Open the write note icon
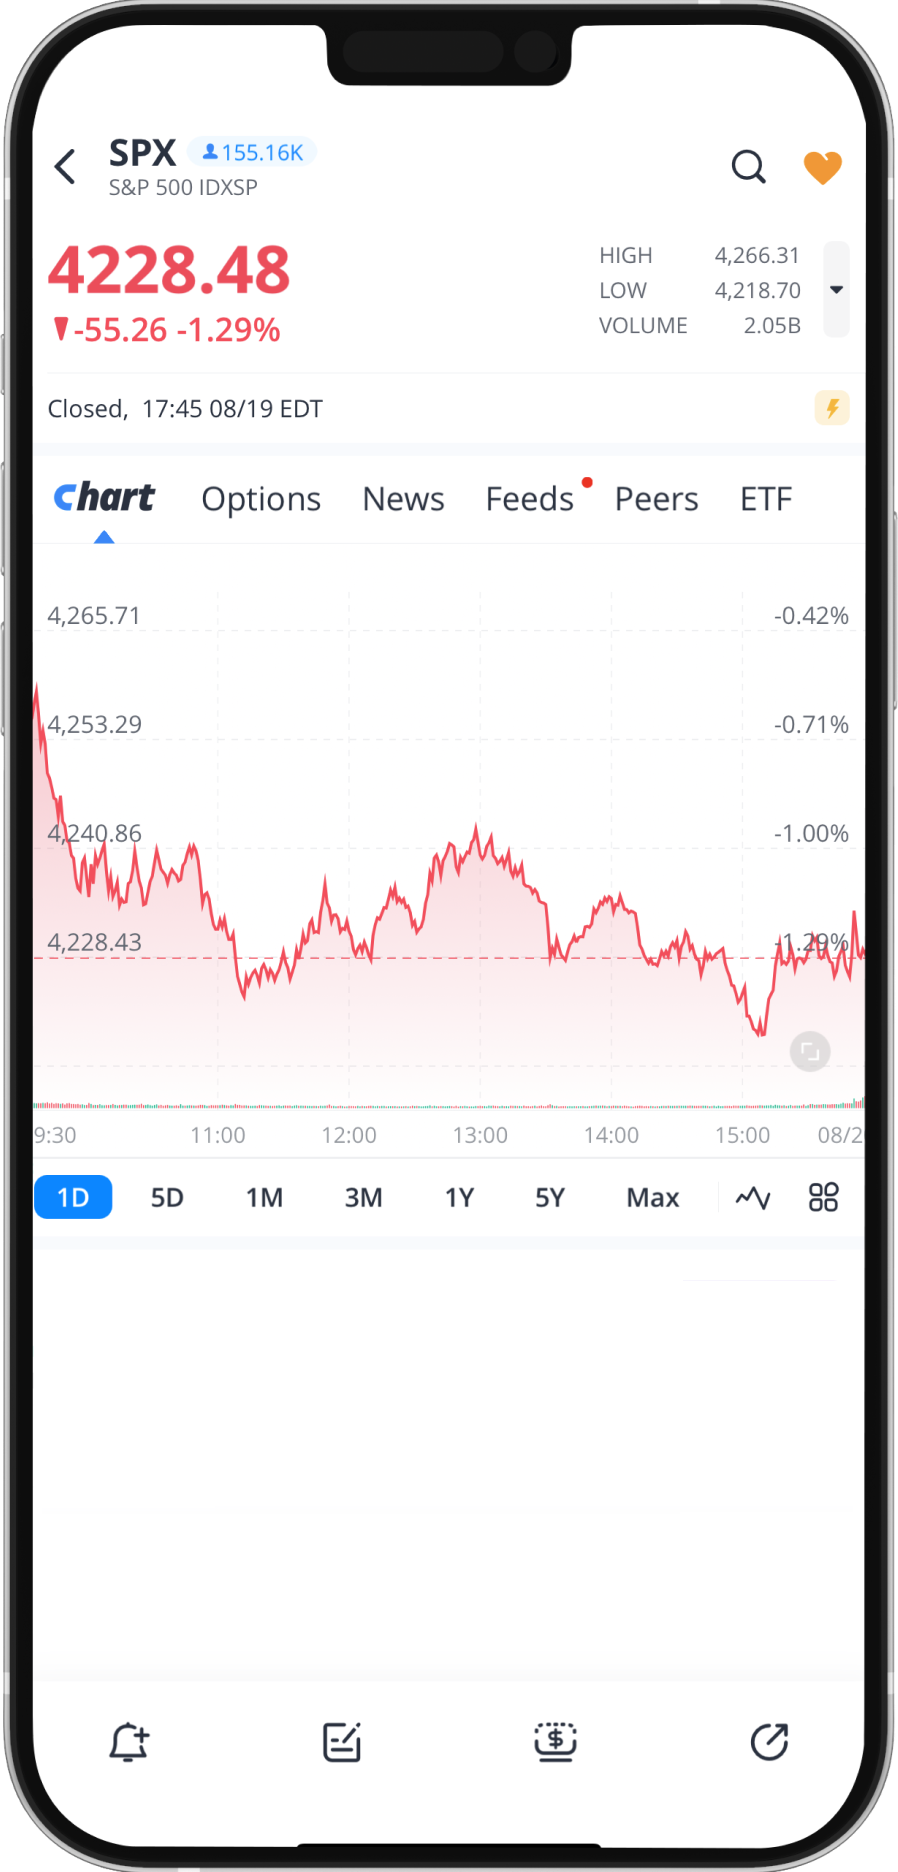This screenshot has height=1872, width=898. 342,1742
